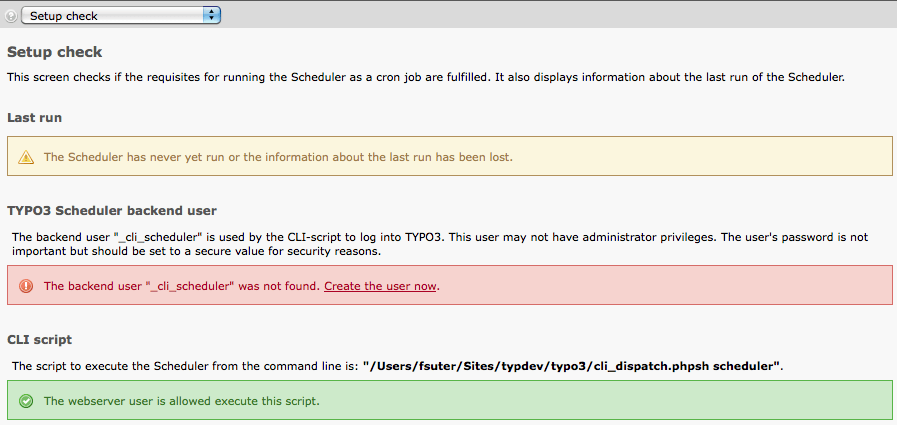Click the 'CLI script' section heading
This screenshot has width=897, height=425.
tap(39, 340)
